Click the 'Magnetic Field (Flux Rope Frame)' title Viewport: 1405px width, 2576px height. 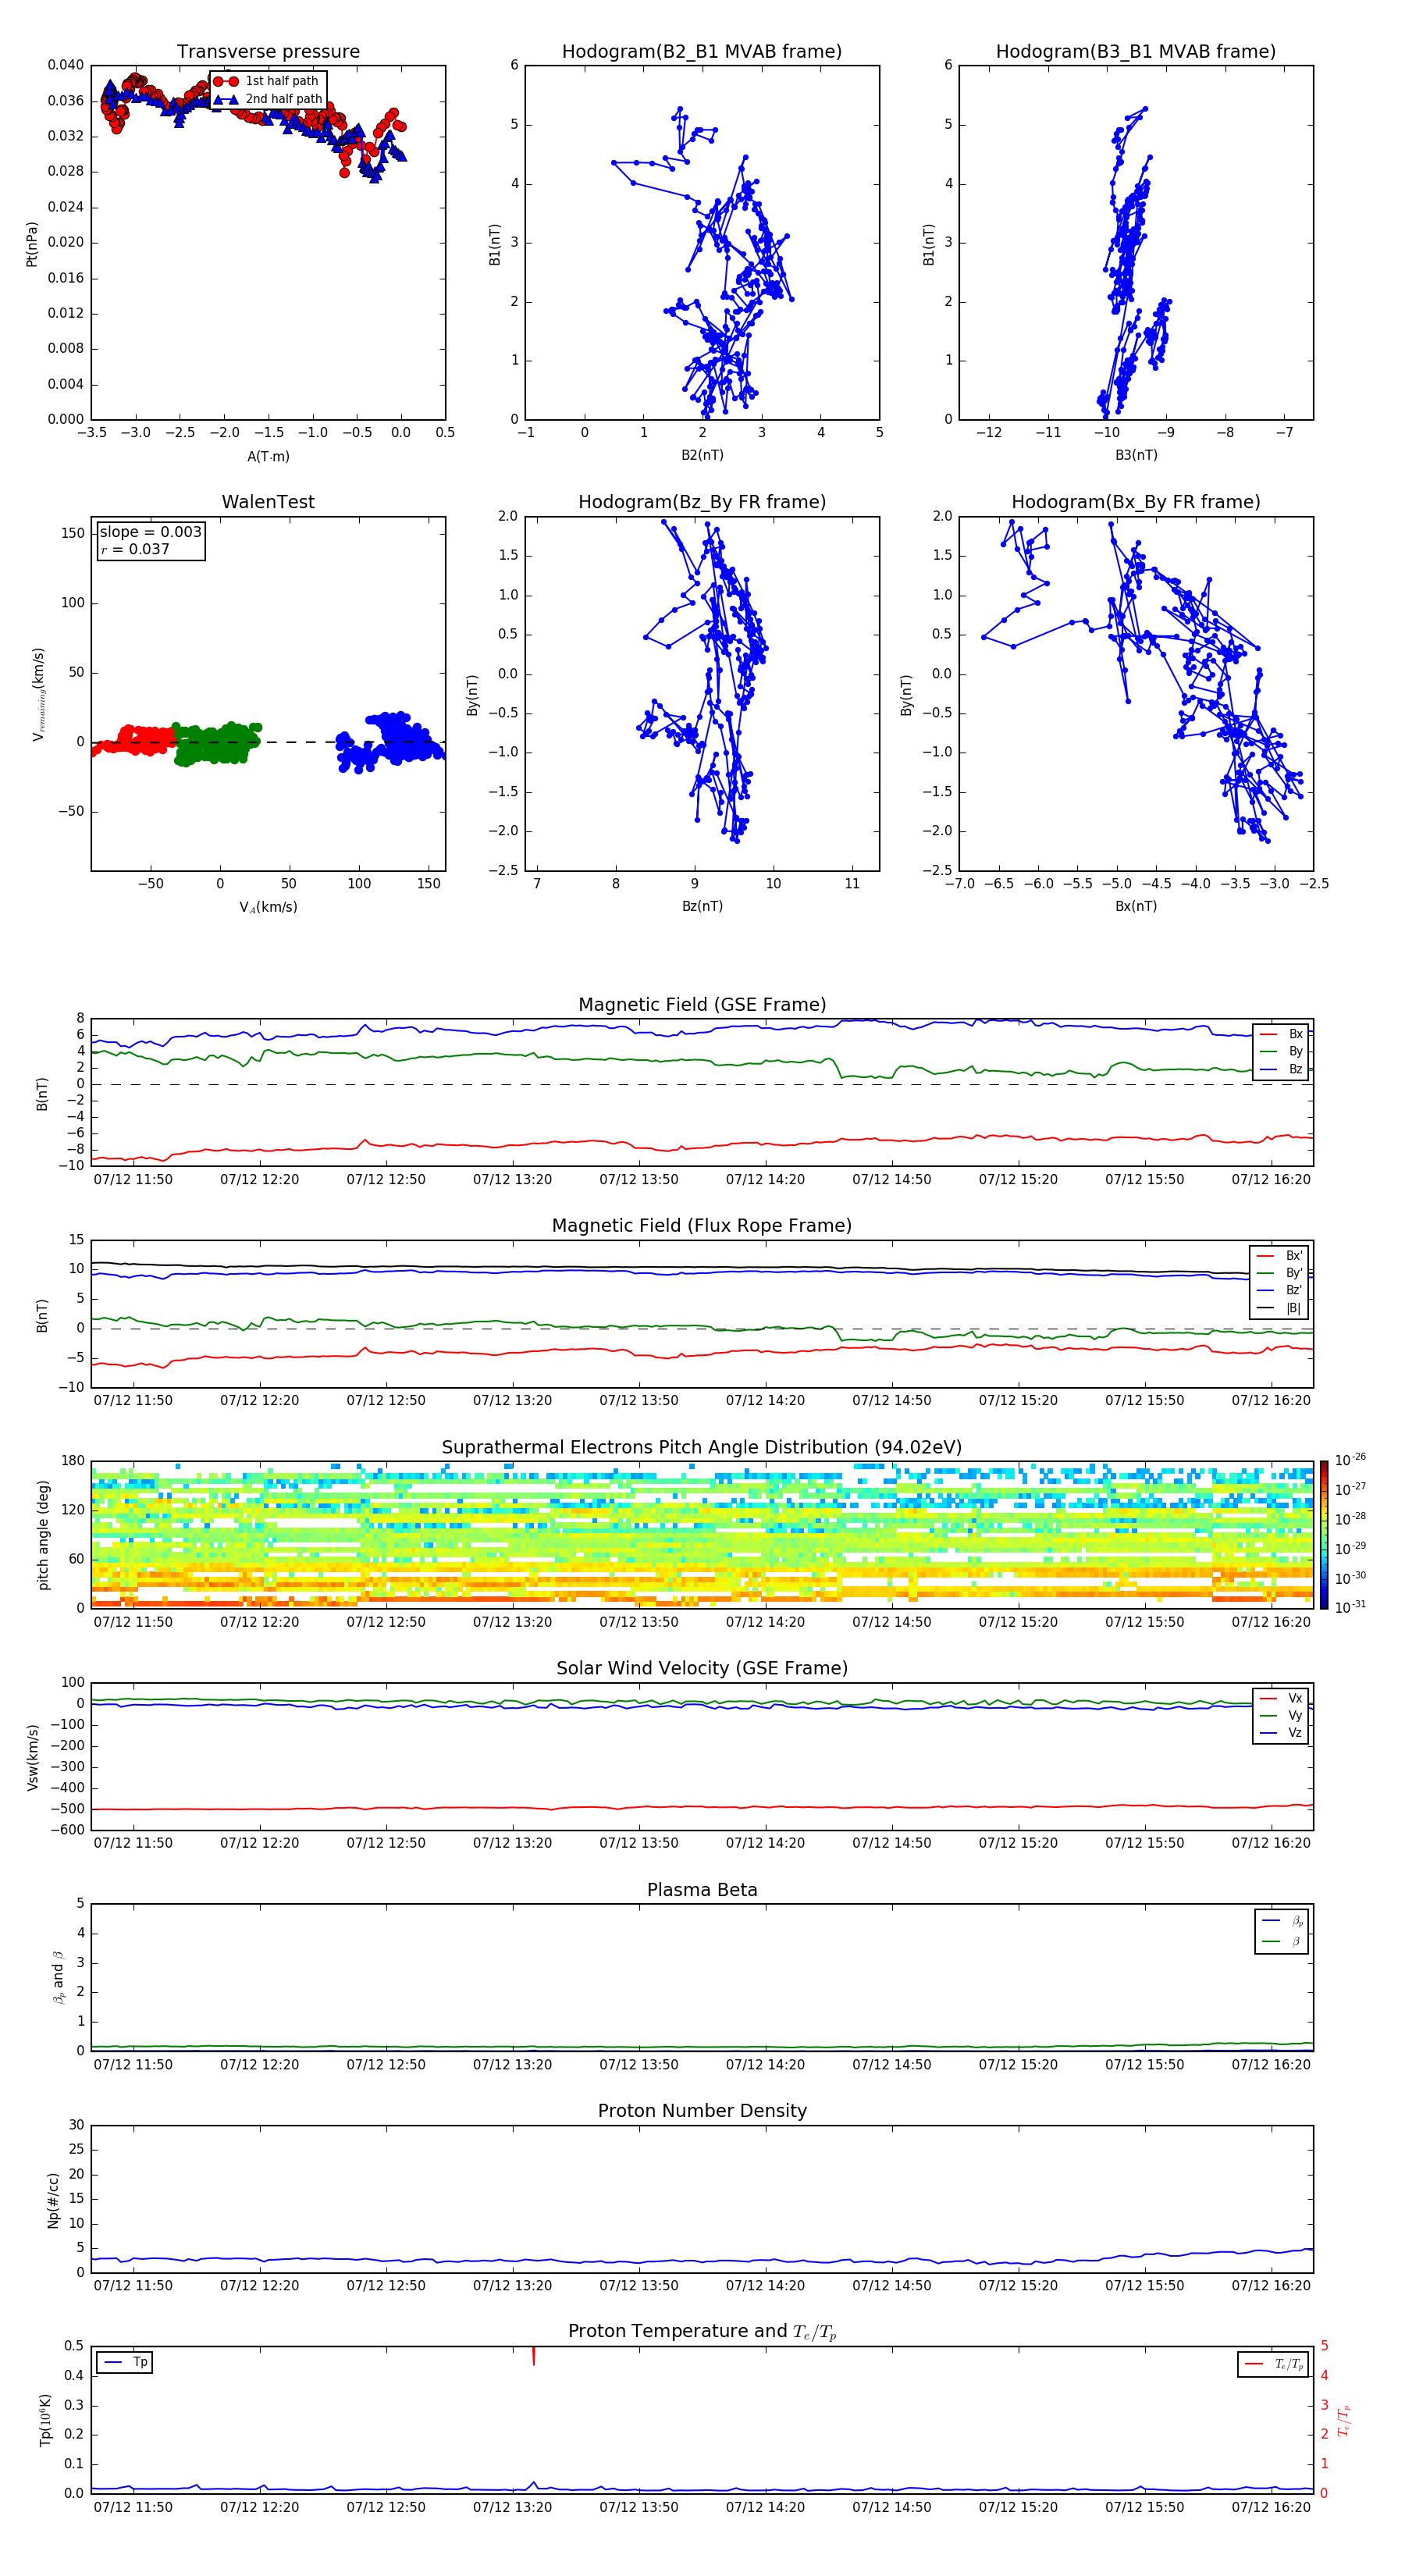coord(702,1226)
